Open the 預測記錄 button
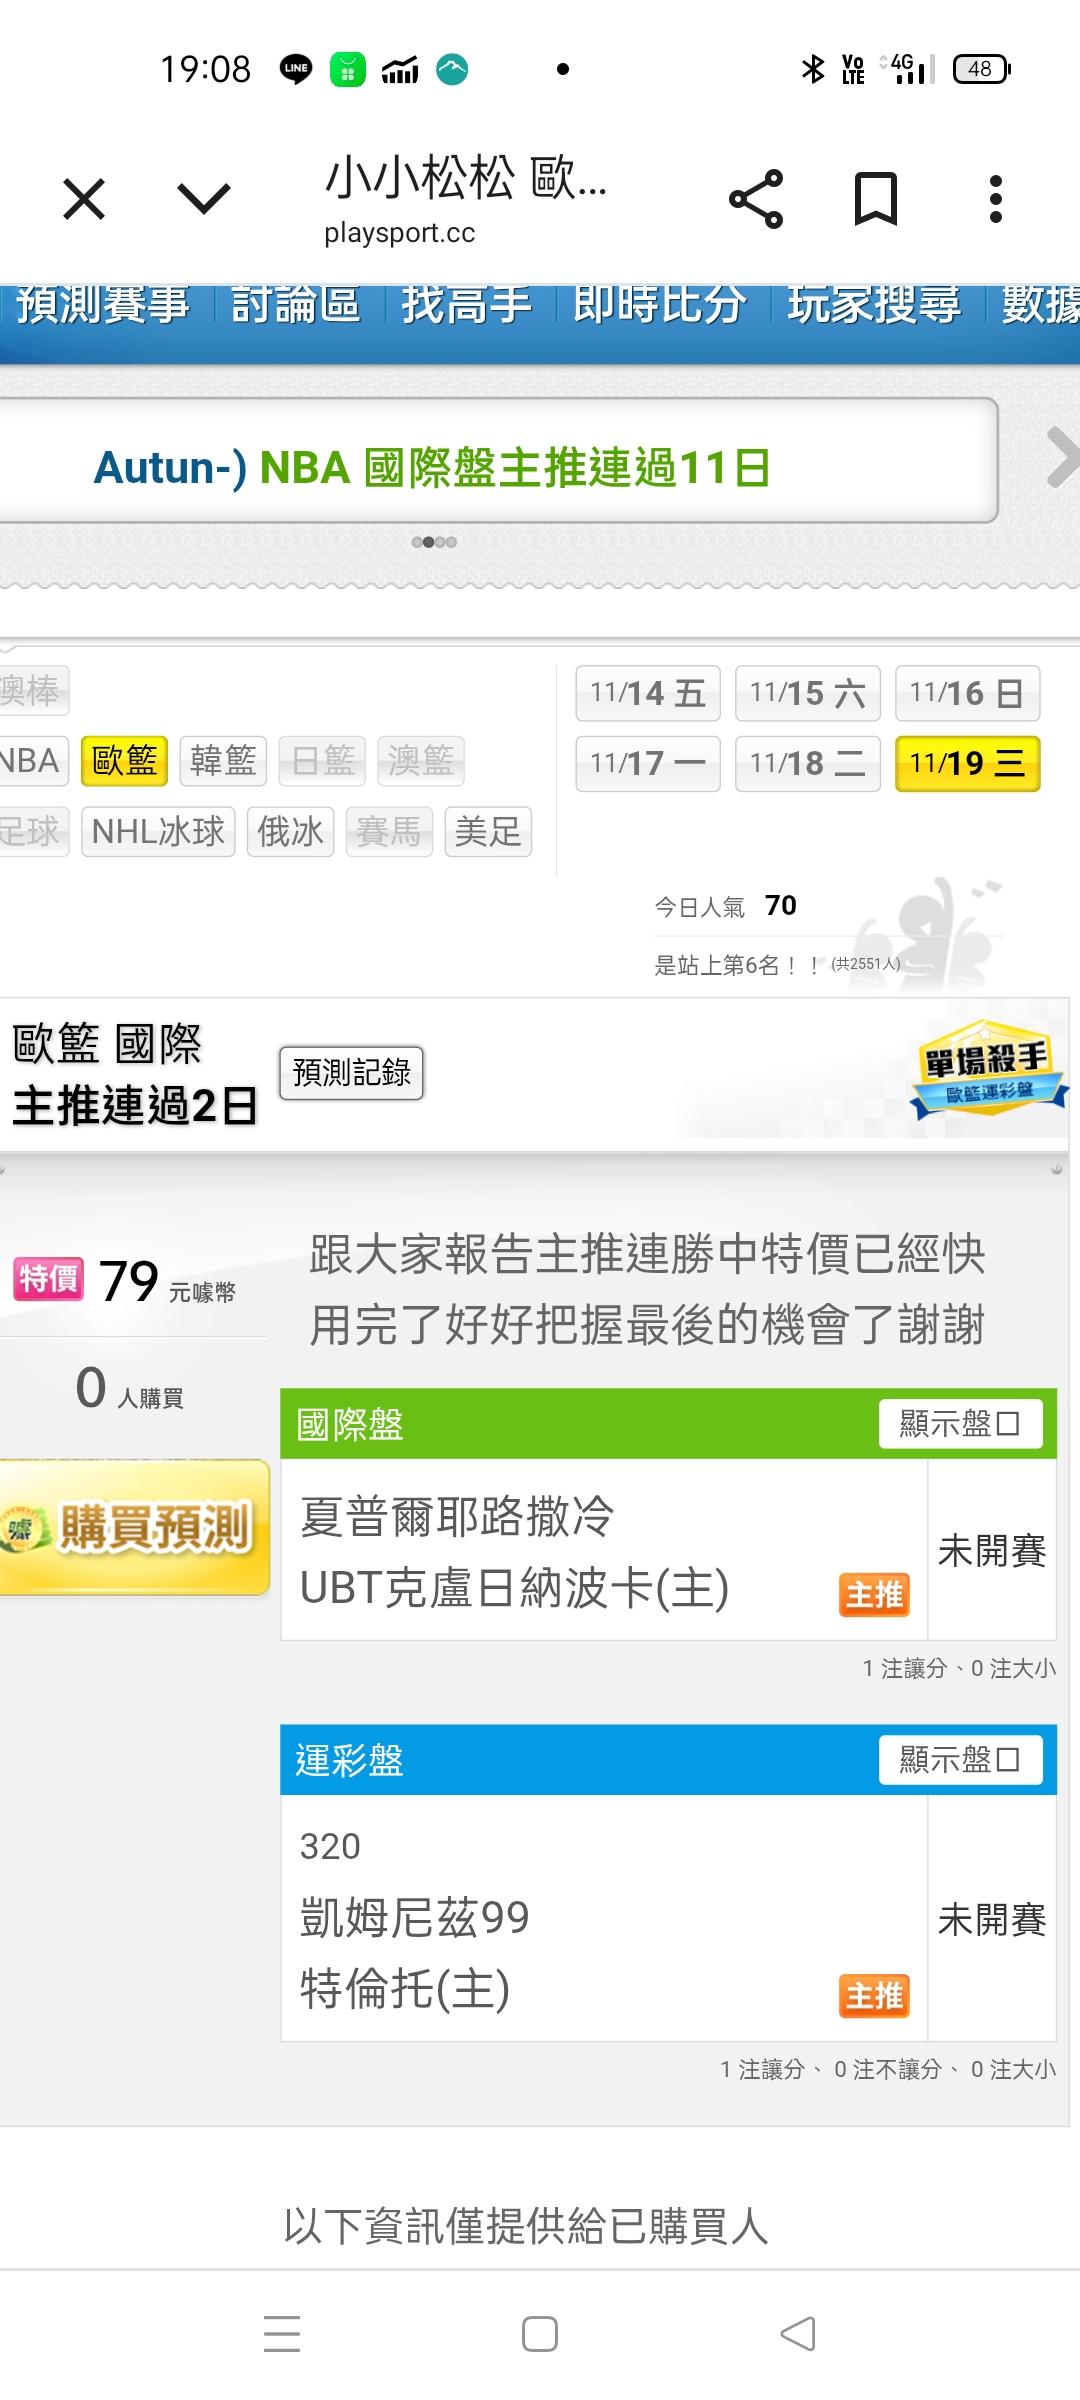 click(x=352, y=1073)
